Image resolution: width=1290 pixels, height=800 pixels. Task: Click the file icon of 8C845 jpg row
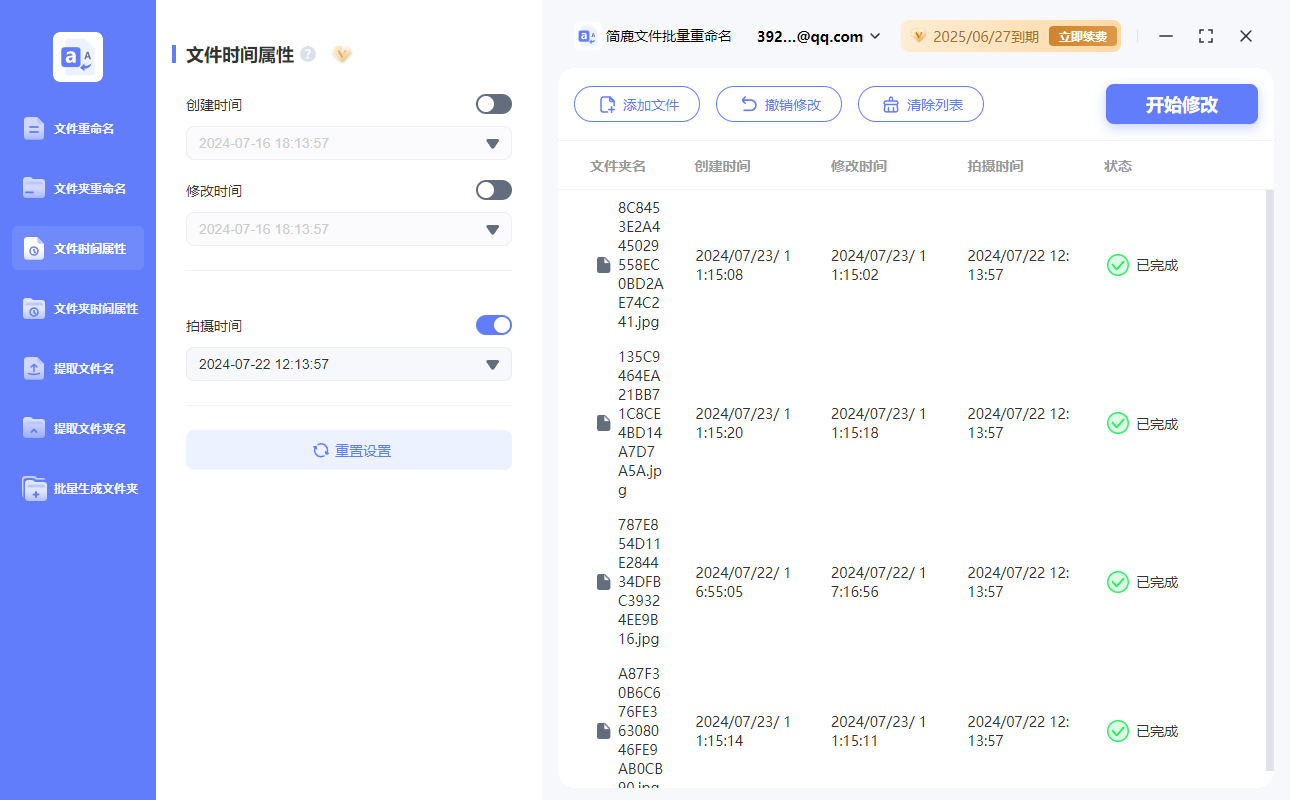[603, 265]
